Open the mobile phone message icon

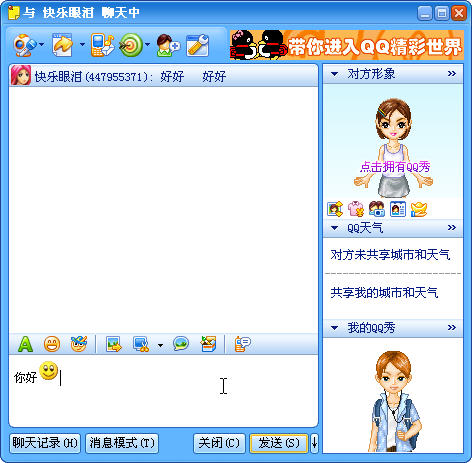(102, 45)
